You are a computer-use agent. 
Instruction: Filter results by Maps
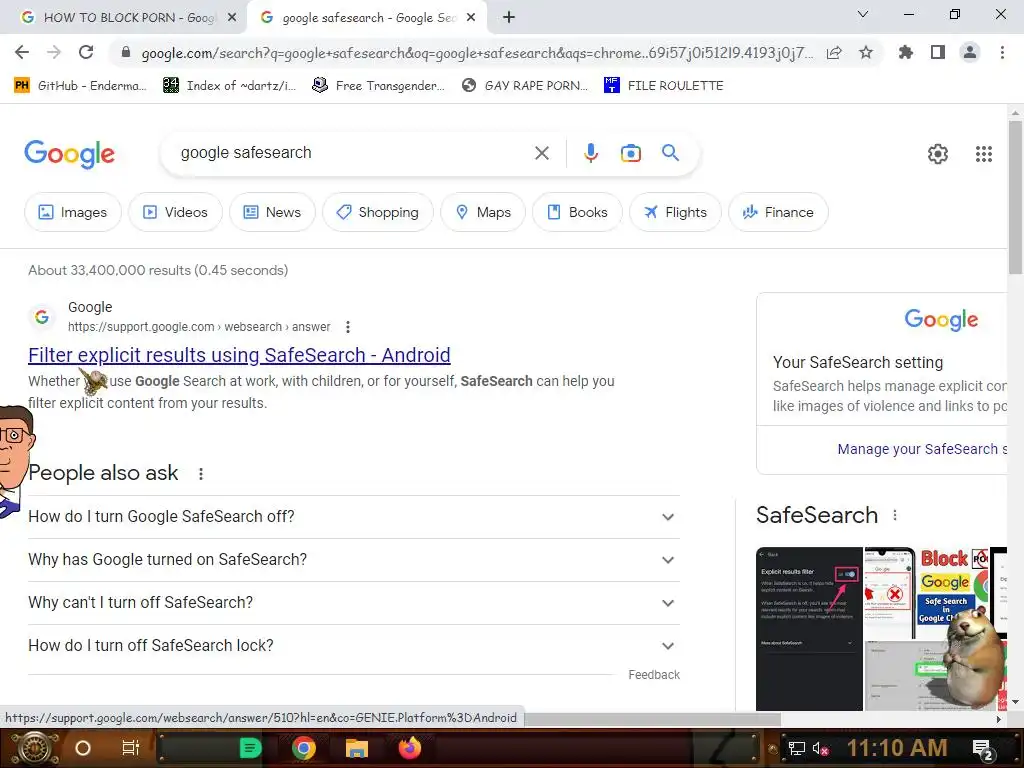click(483, 212)
